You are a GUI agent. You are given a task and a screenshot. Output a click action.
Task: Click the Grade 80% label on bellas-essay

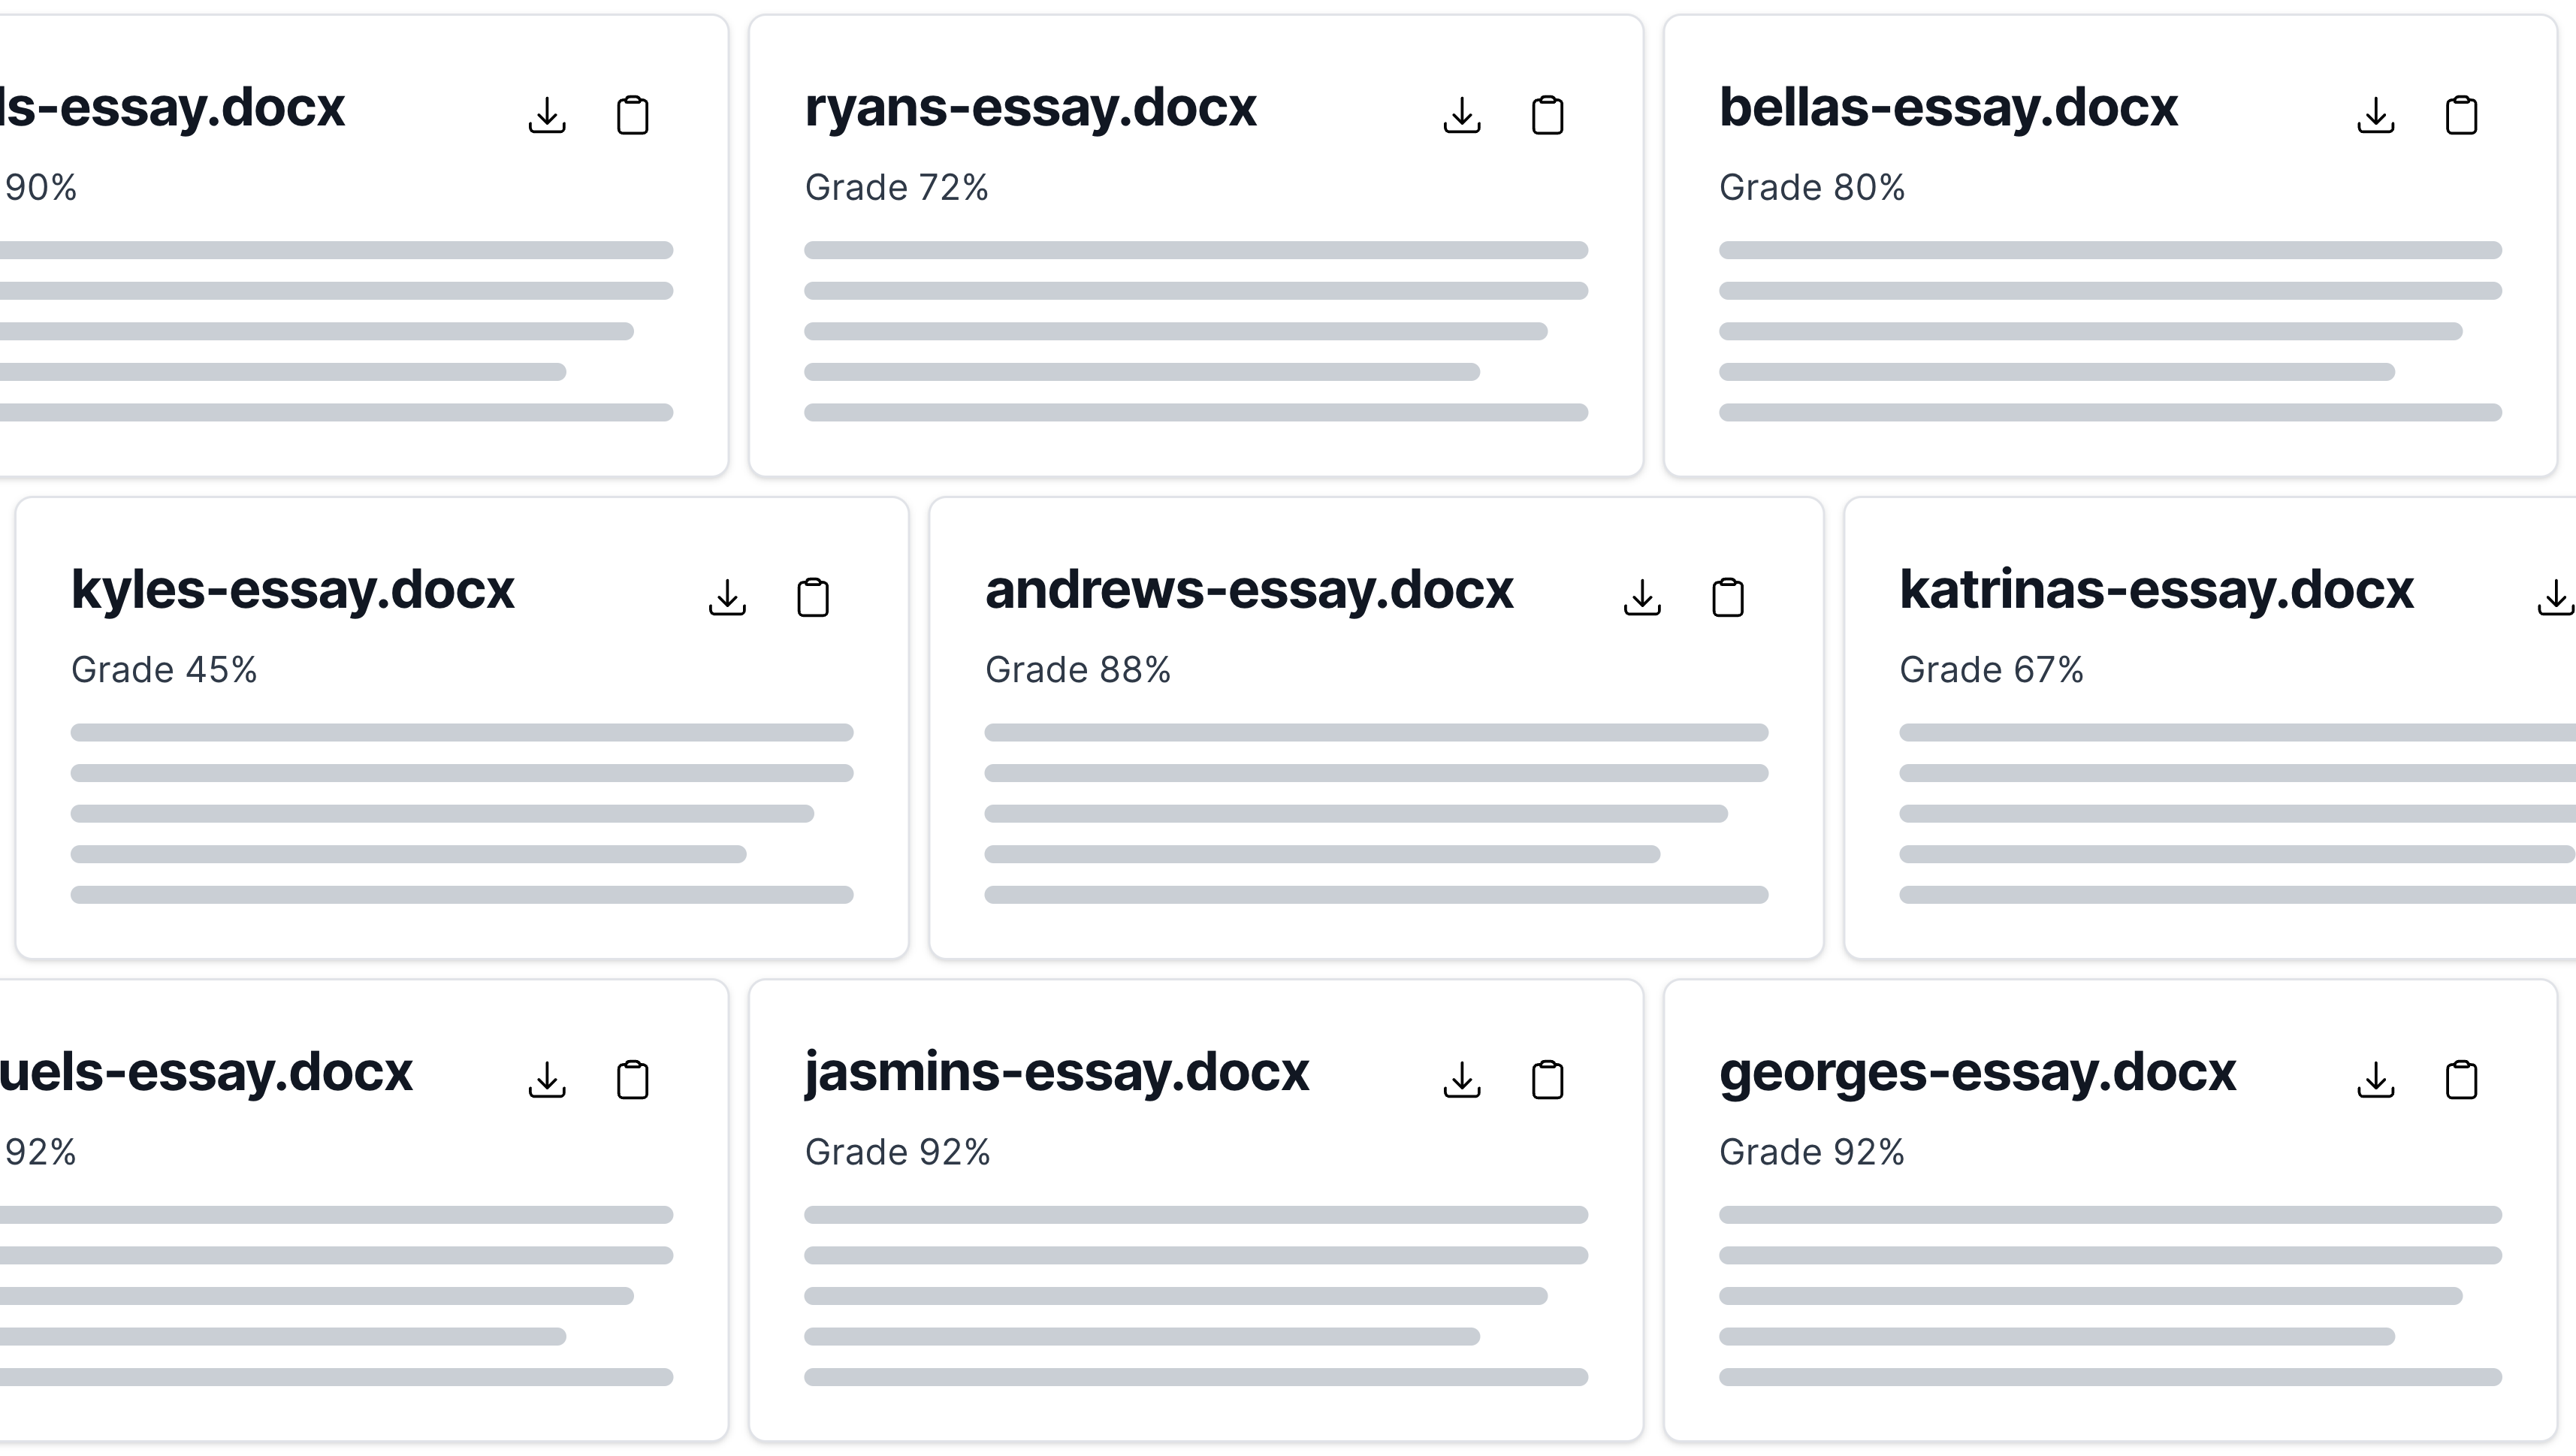pyautogui.click(x=1811, y=188)
